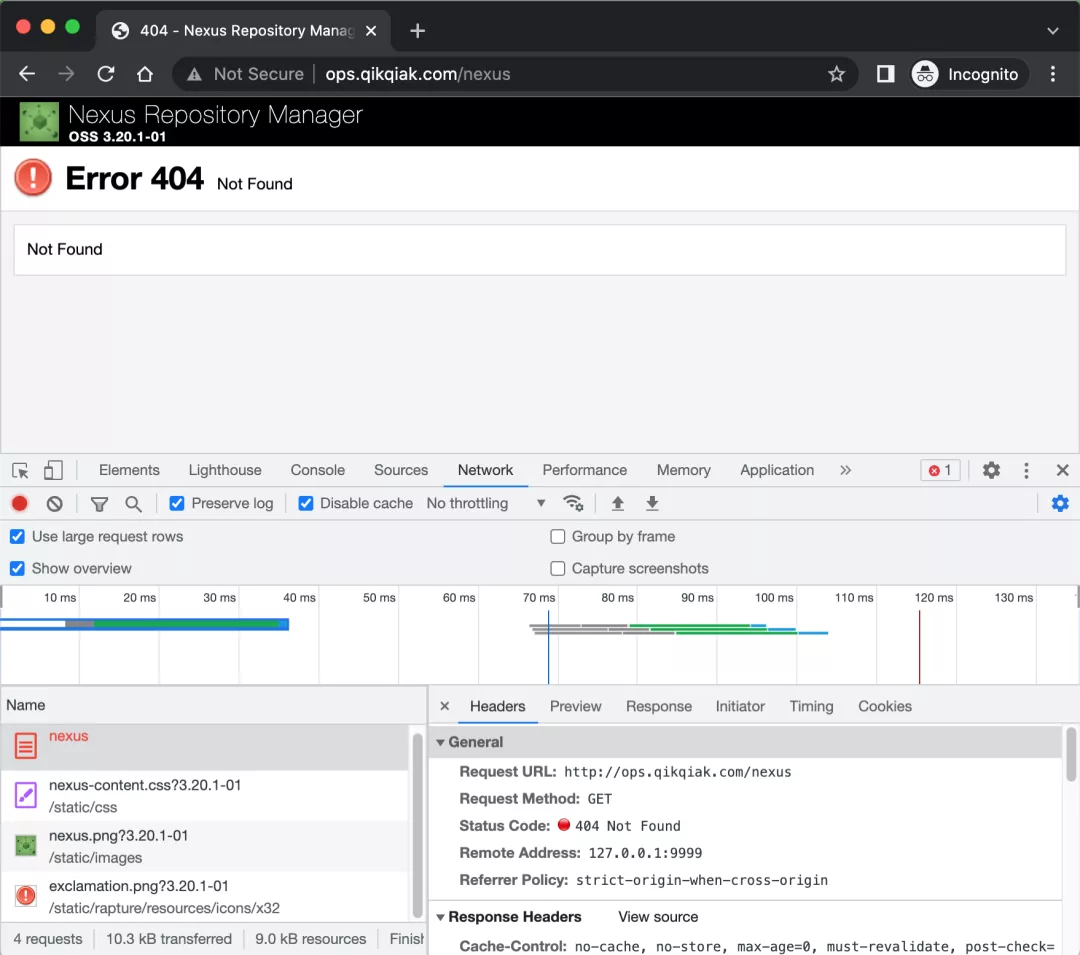Uncheck the Preserve log checkbox
This screenshot has width=1080, height=955.
click(177, 504)
